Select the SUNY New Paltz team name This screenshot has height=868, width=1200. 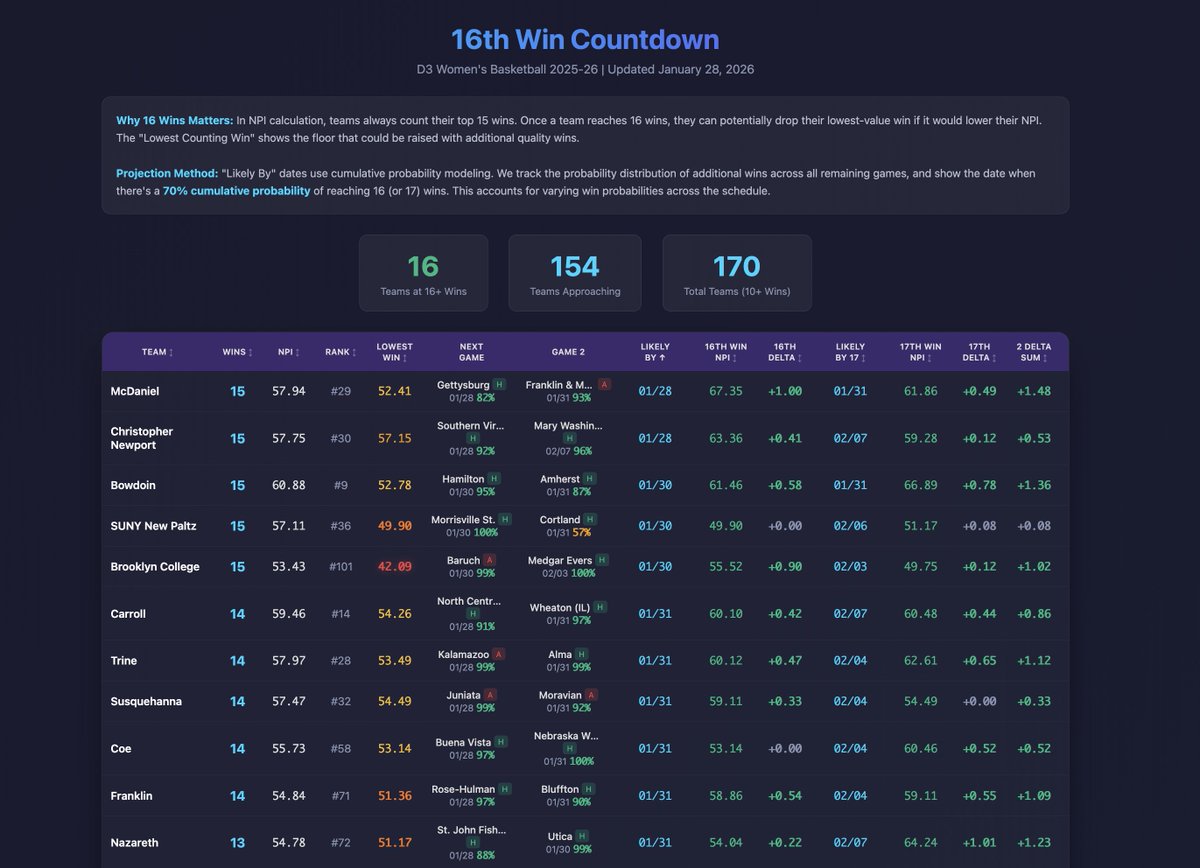(x=154, y=525)
